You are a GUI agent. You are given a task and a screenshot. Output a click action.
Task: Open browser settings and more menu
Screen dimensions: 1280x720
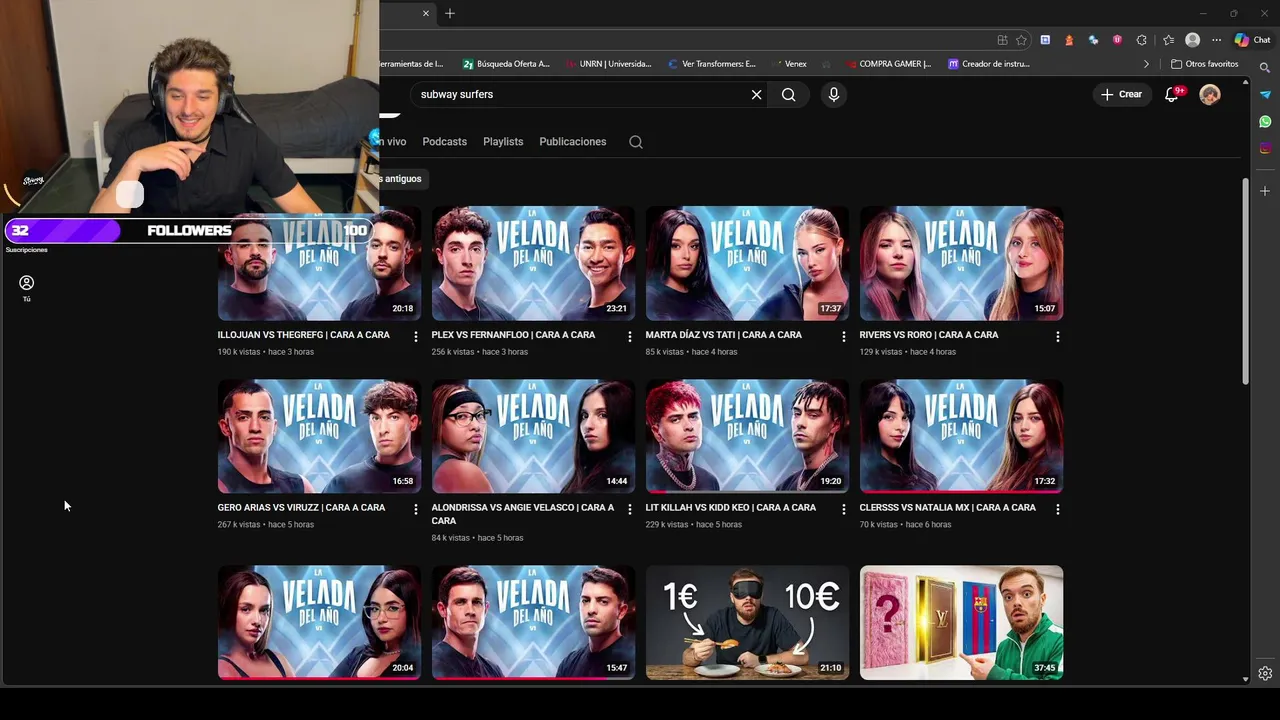1216,40
